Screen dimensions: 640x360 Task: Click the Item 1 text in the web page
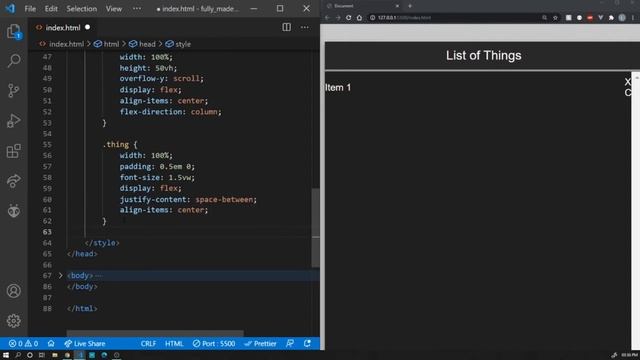point(338,87)
